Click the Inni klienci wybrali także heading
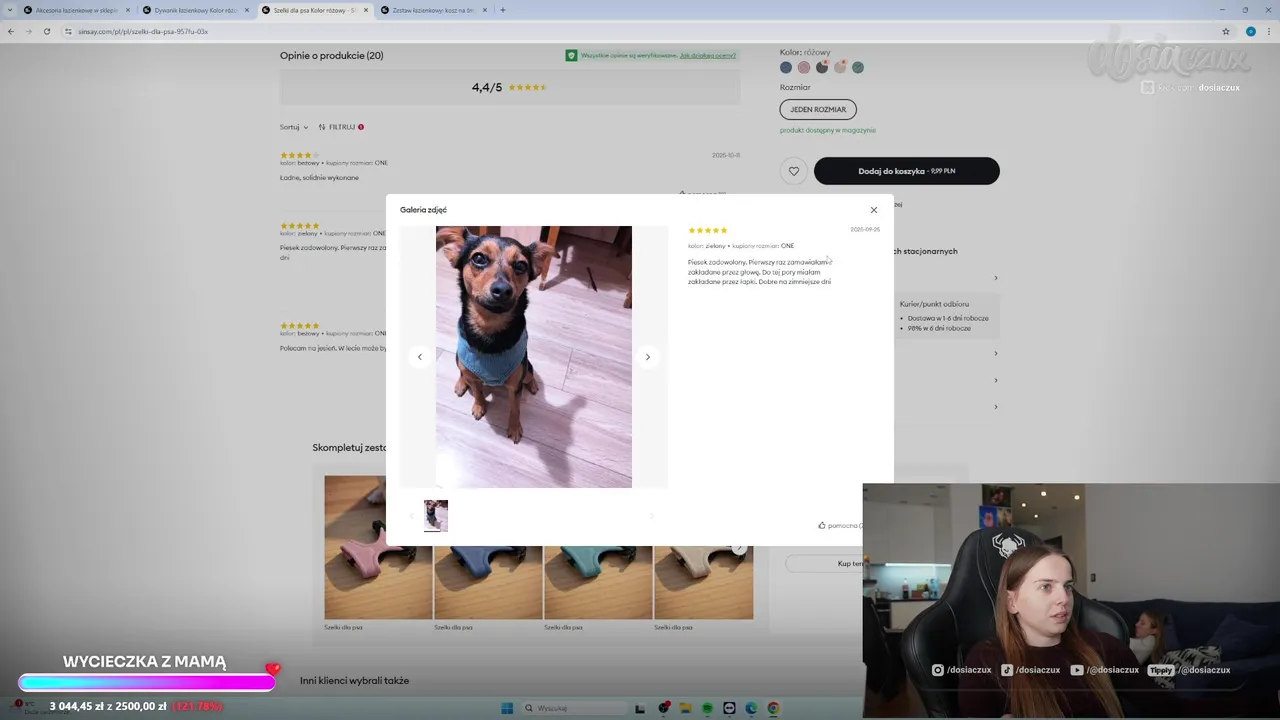Image resolution: width=1280 pixels, height=720 pixels. [x=354, y=681]
